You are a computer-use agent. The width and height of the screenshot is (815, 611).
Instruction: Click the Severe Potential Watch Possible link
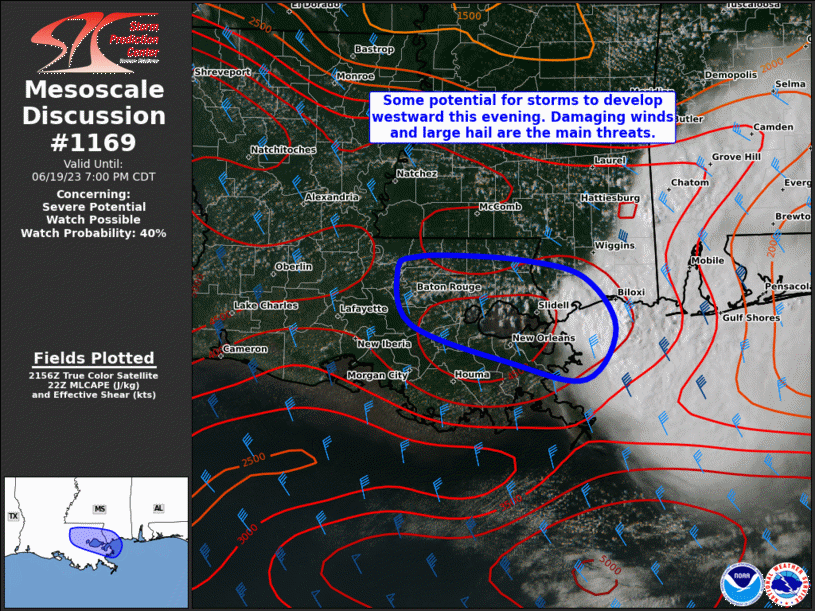tap(94, 213)
